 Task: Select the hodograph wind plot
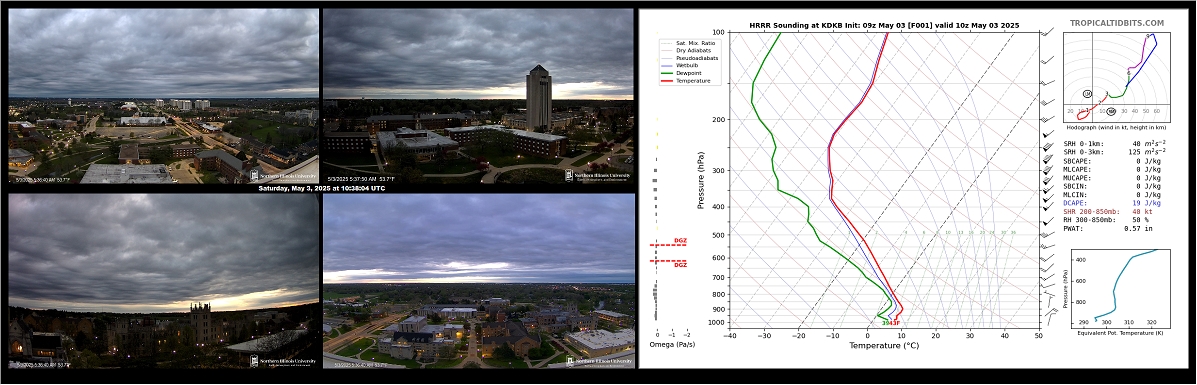[1117, 80]
